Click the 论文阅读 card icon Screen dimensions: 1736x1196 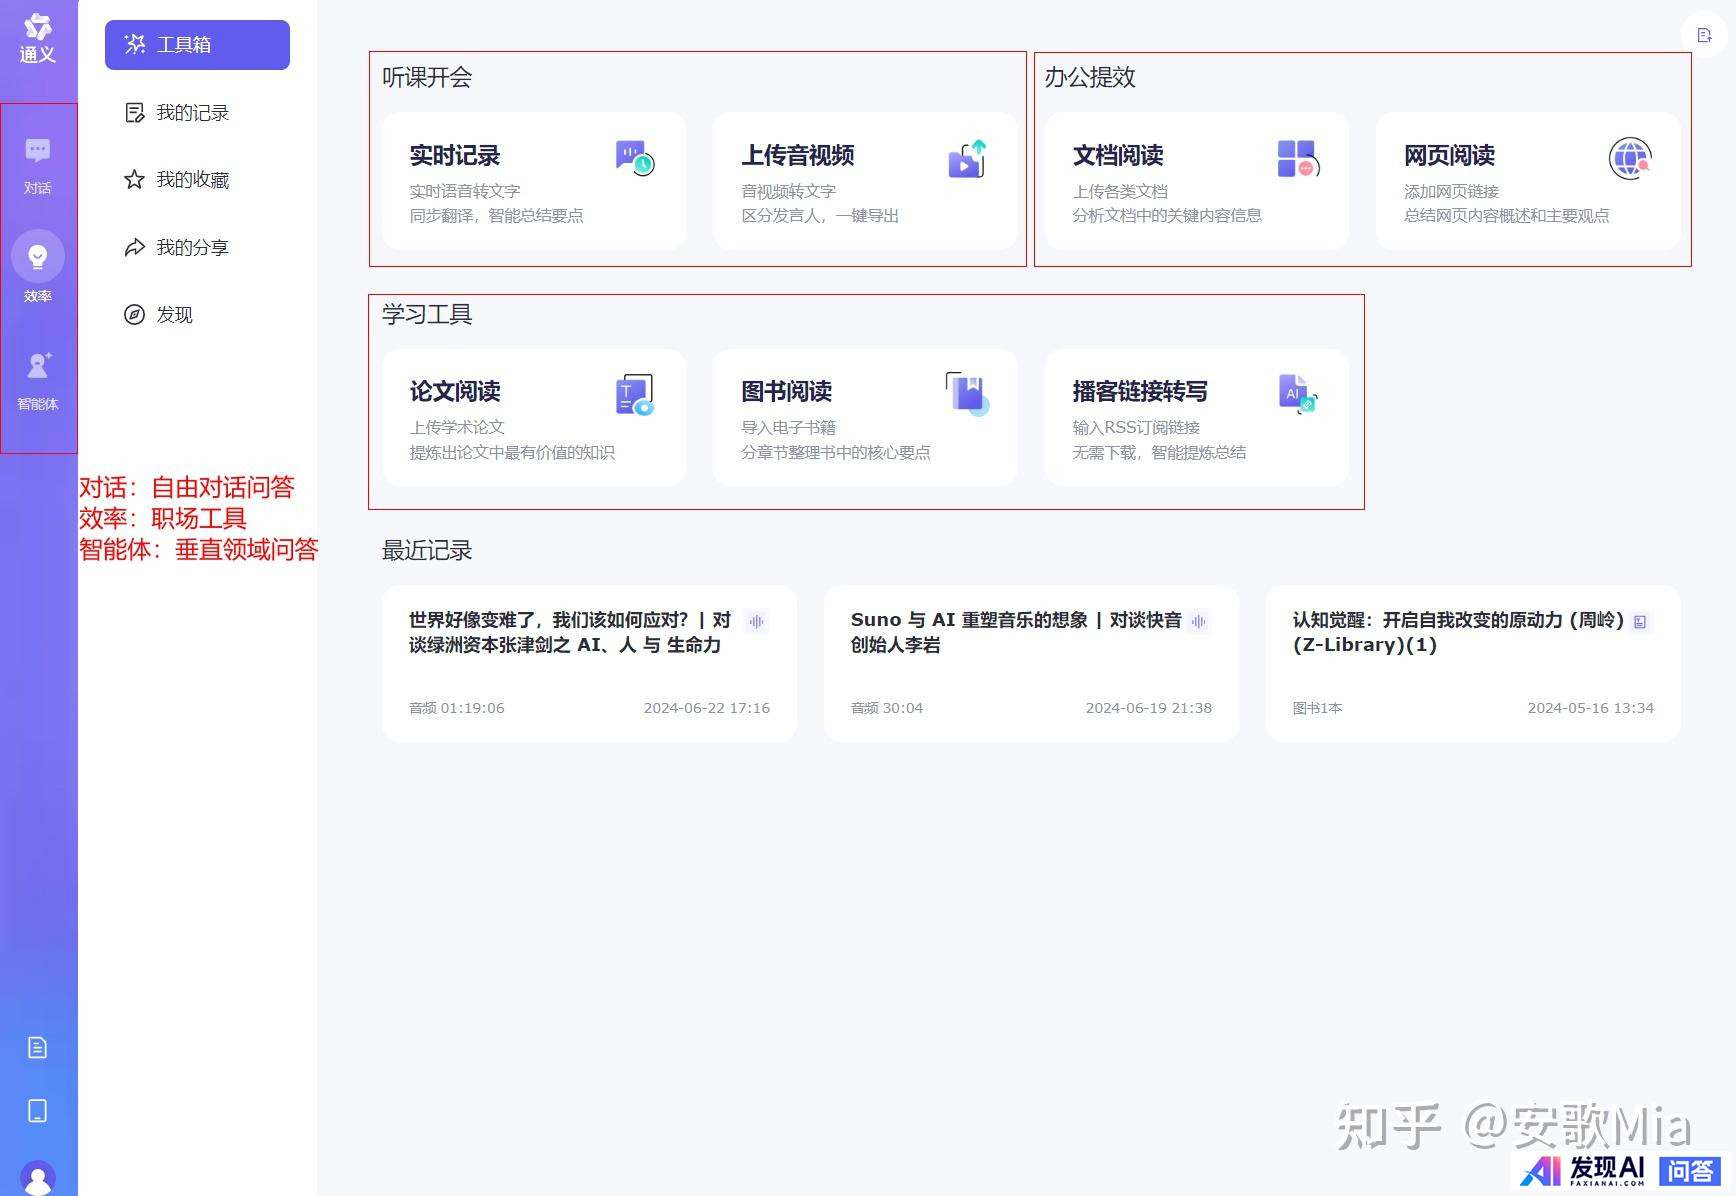pos(635,395)
